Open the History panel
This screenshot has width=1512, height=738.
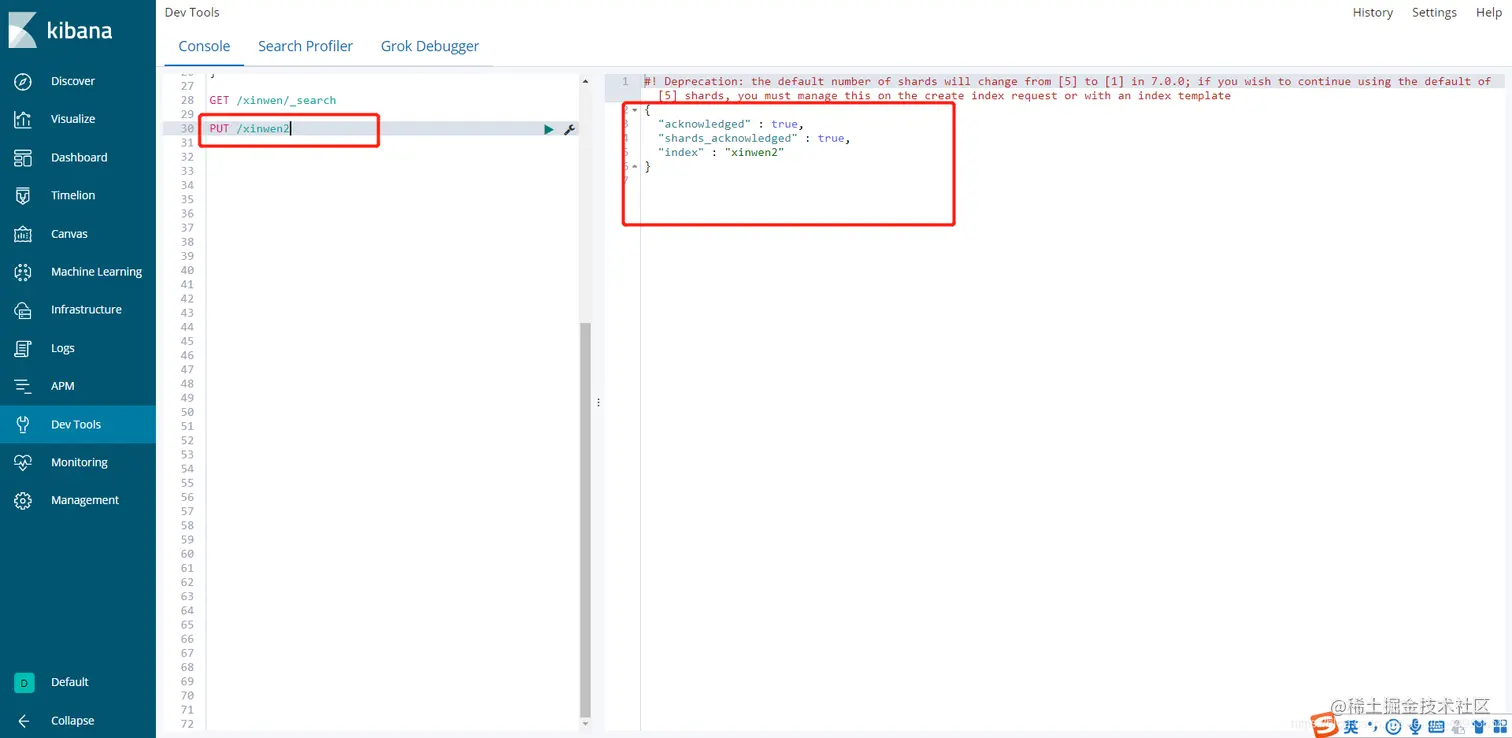1372,13
